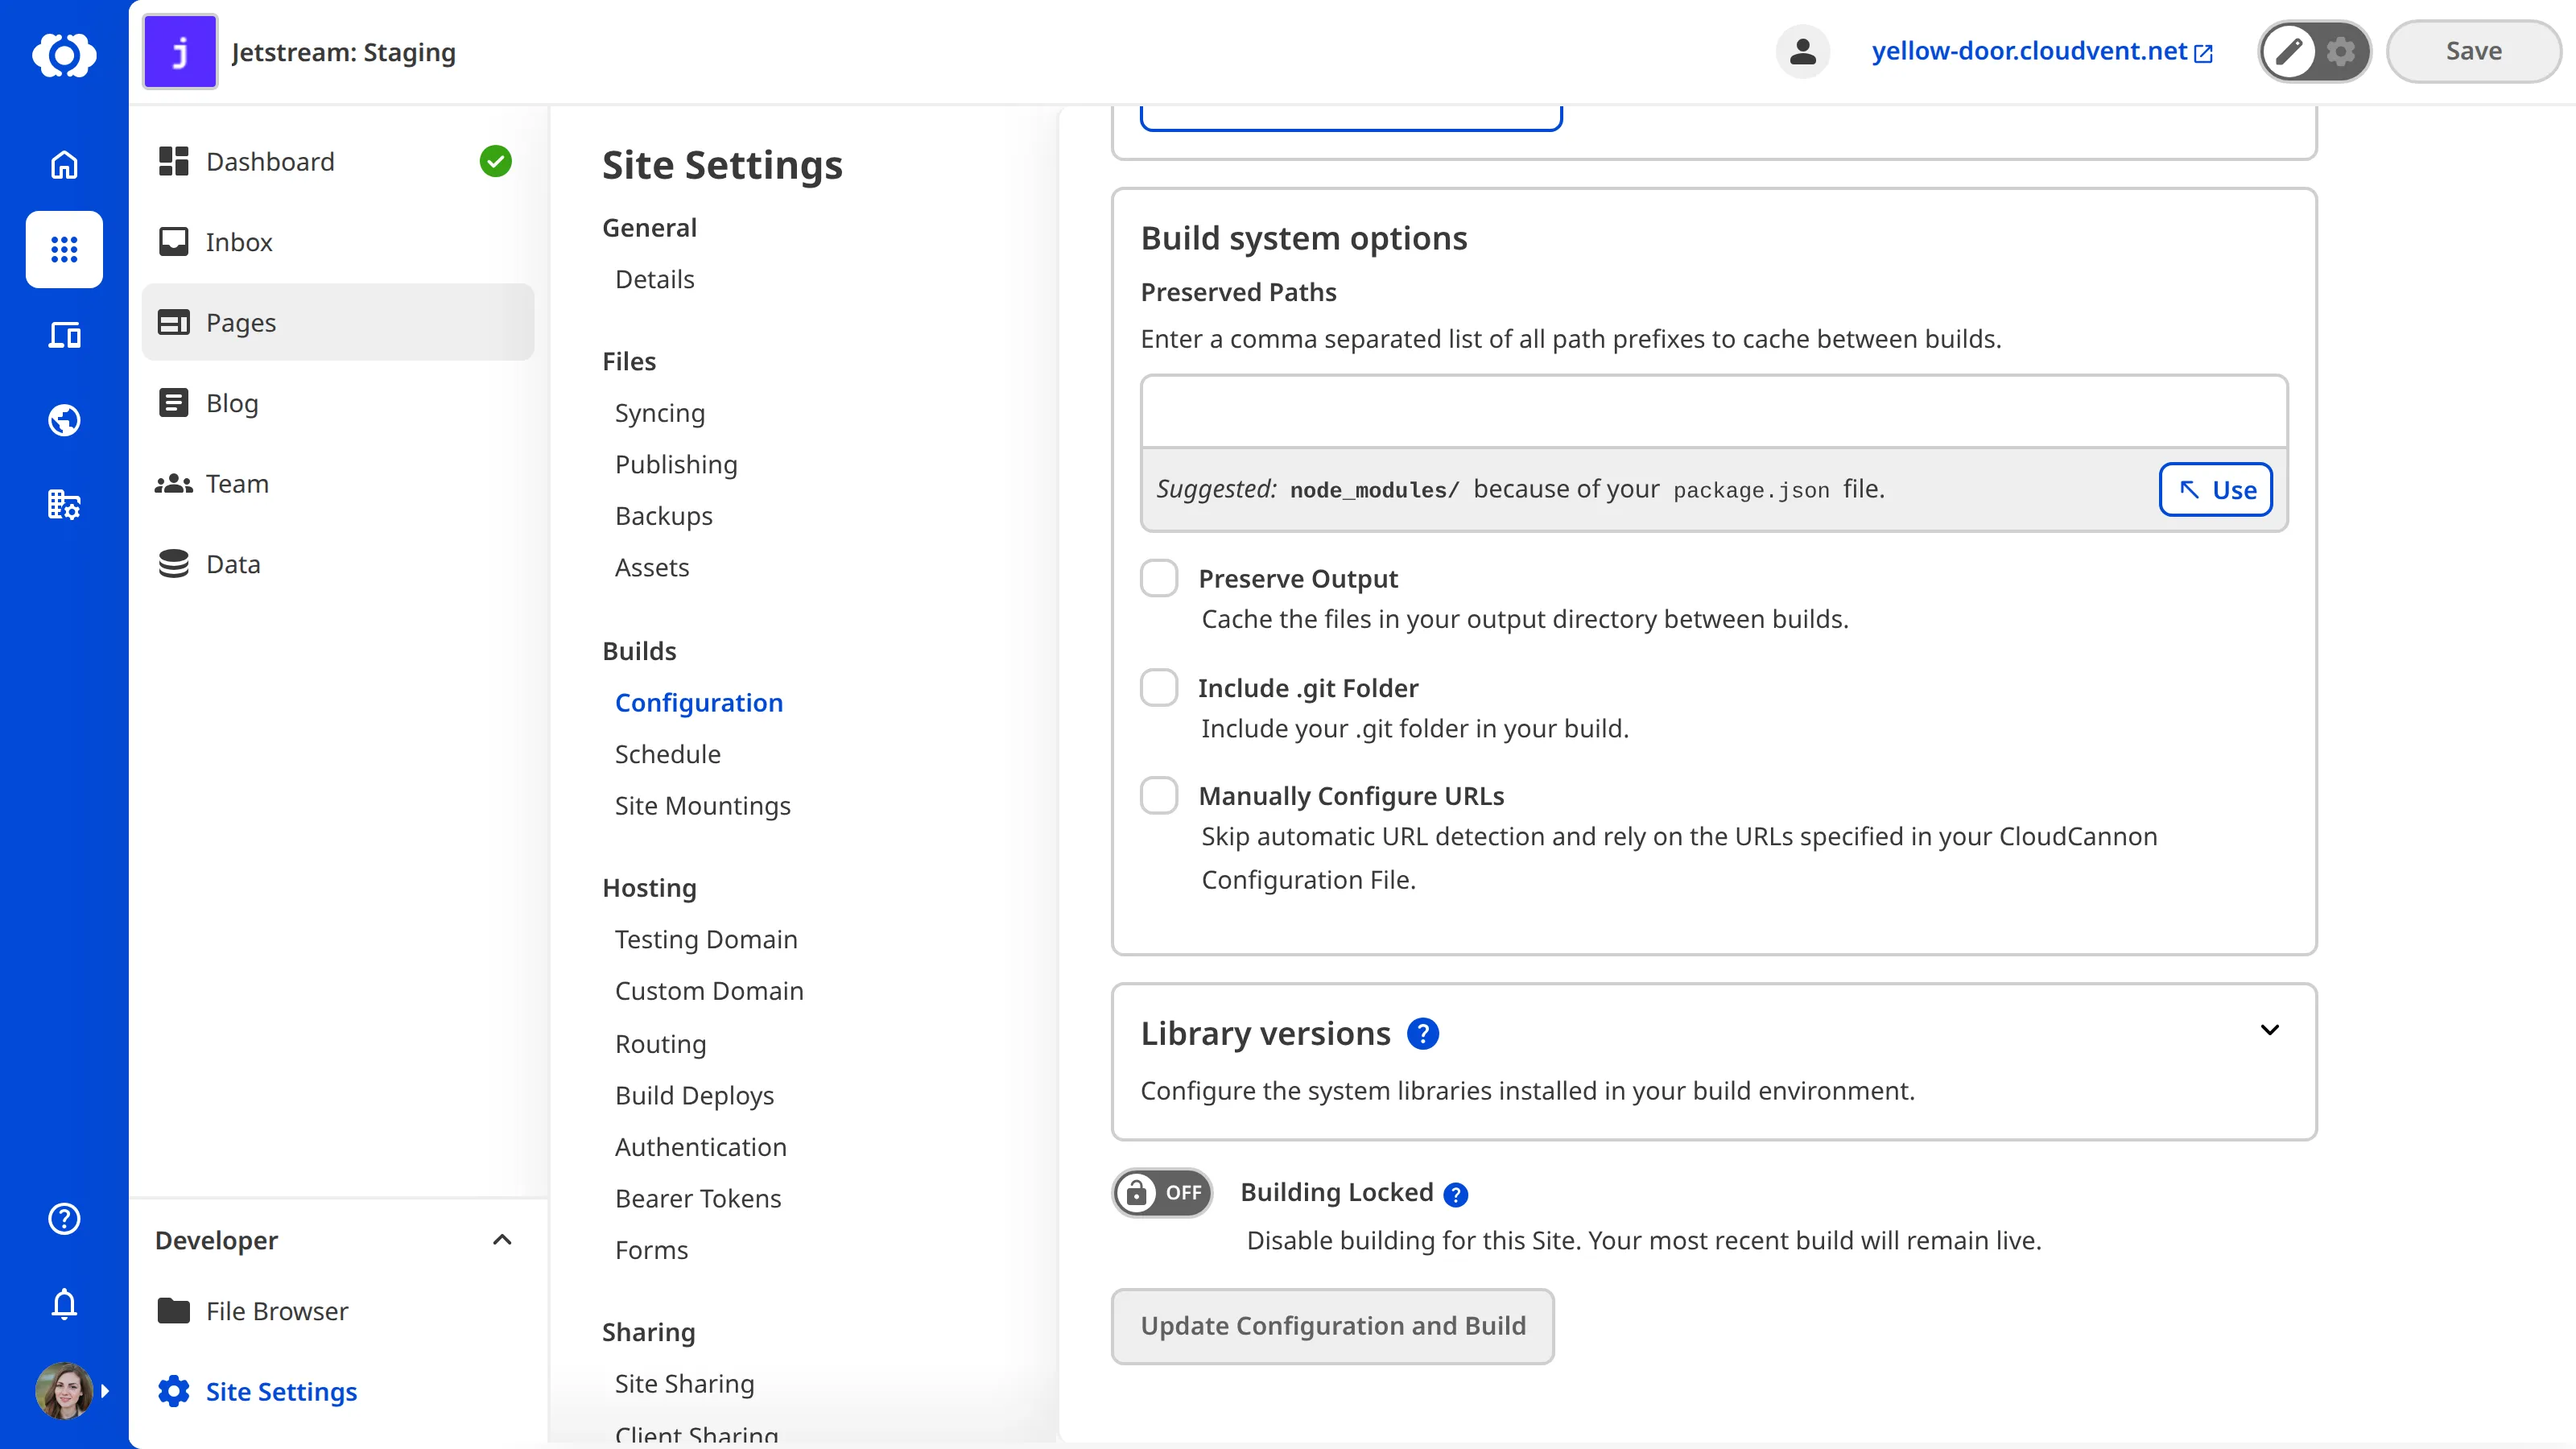Open the yellow-door.cloudvent.net link

coord(2042,51)
